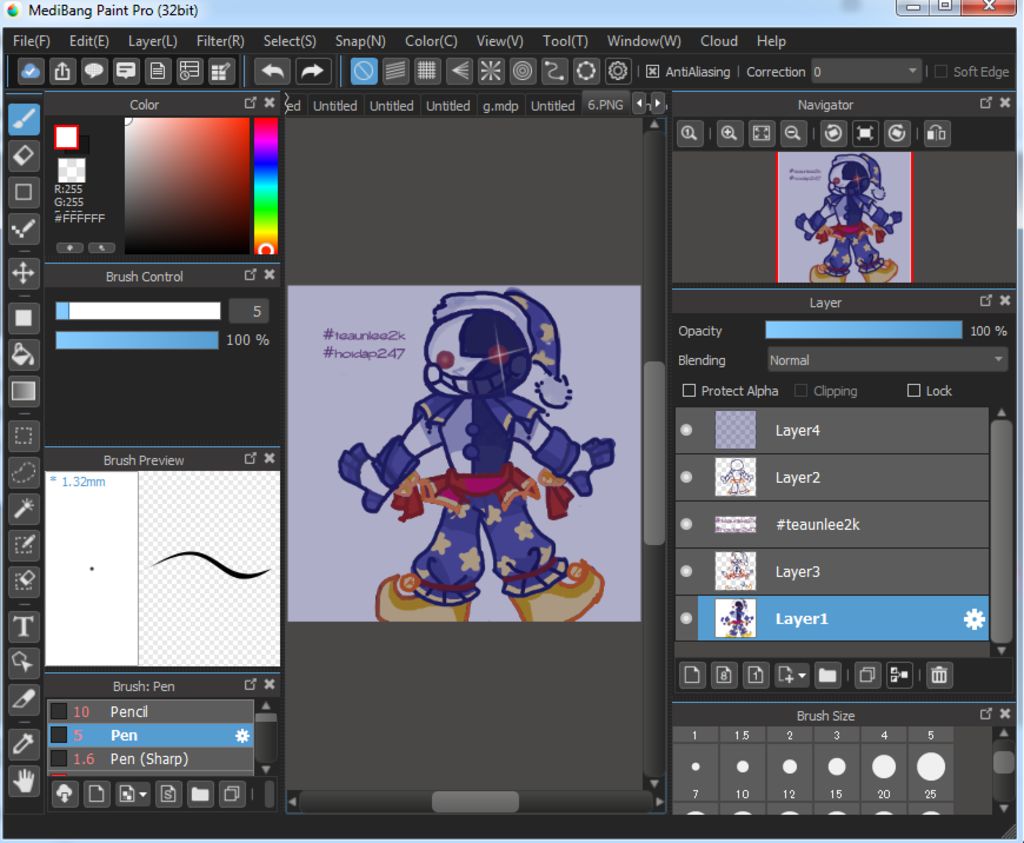1024x843 pixels.
Task: Zoom out within Navigator panel
Action: point(793,134)
